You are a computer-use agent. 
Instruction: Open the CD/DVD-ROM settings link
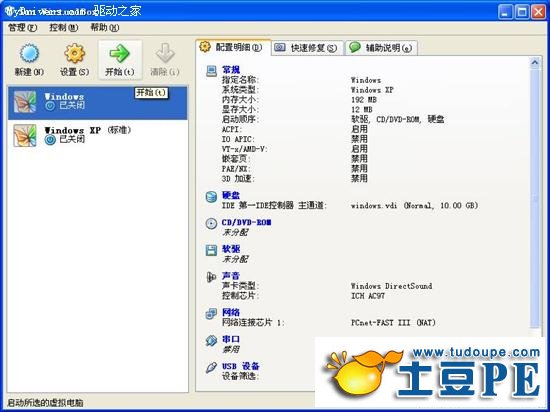[x=247, y=222]
